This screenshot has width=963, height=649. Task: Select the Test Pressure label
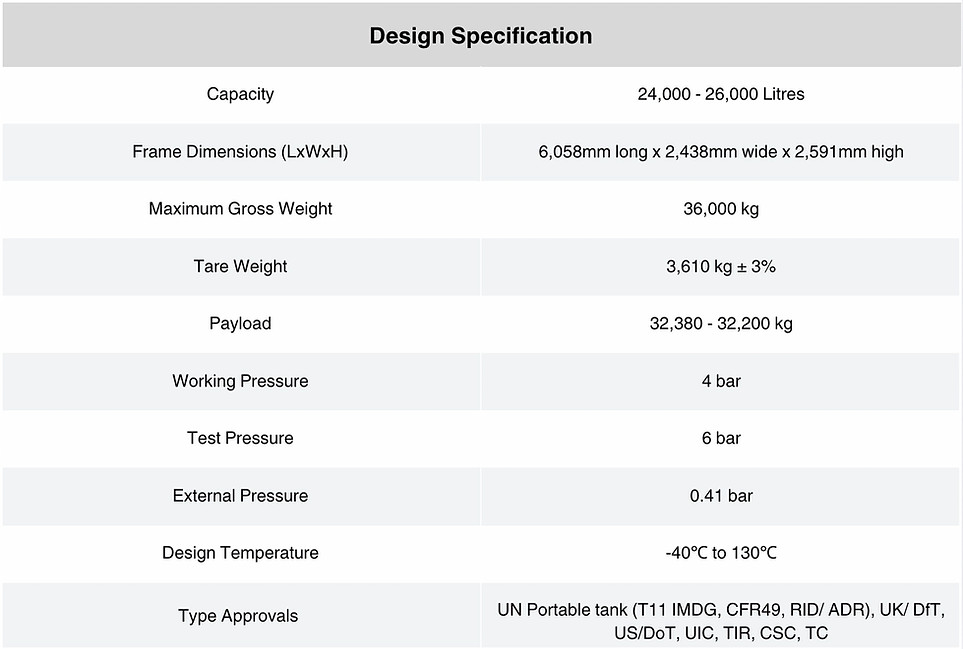(240, 438)
